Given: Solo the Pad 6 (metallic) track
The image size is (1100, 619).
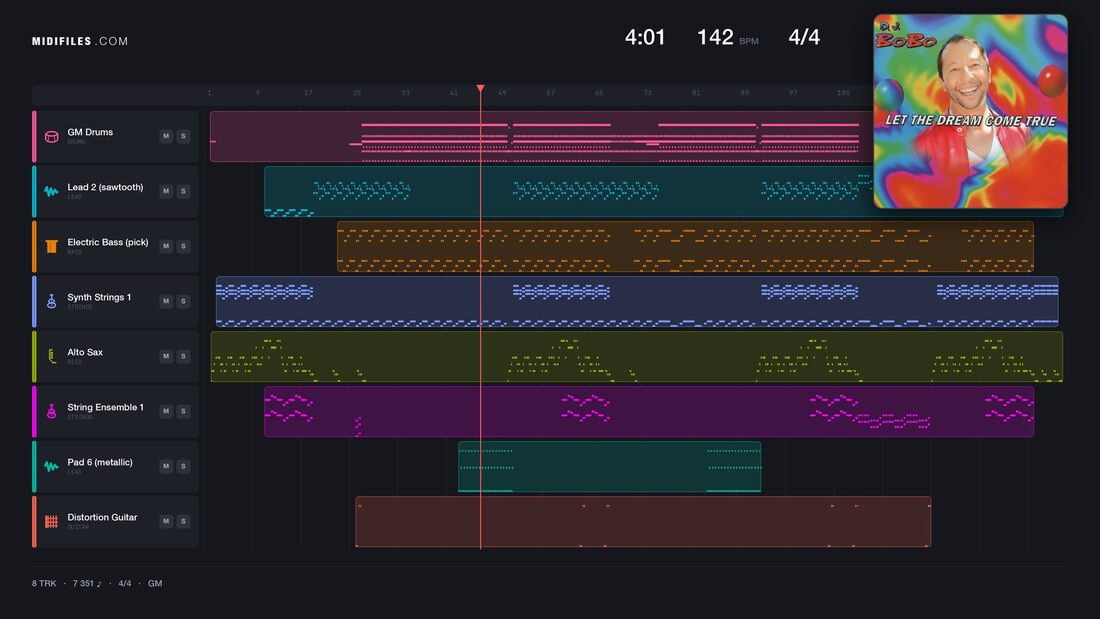Looking at the screenshot, I should coord(183,466).
